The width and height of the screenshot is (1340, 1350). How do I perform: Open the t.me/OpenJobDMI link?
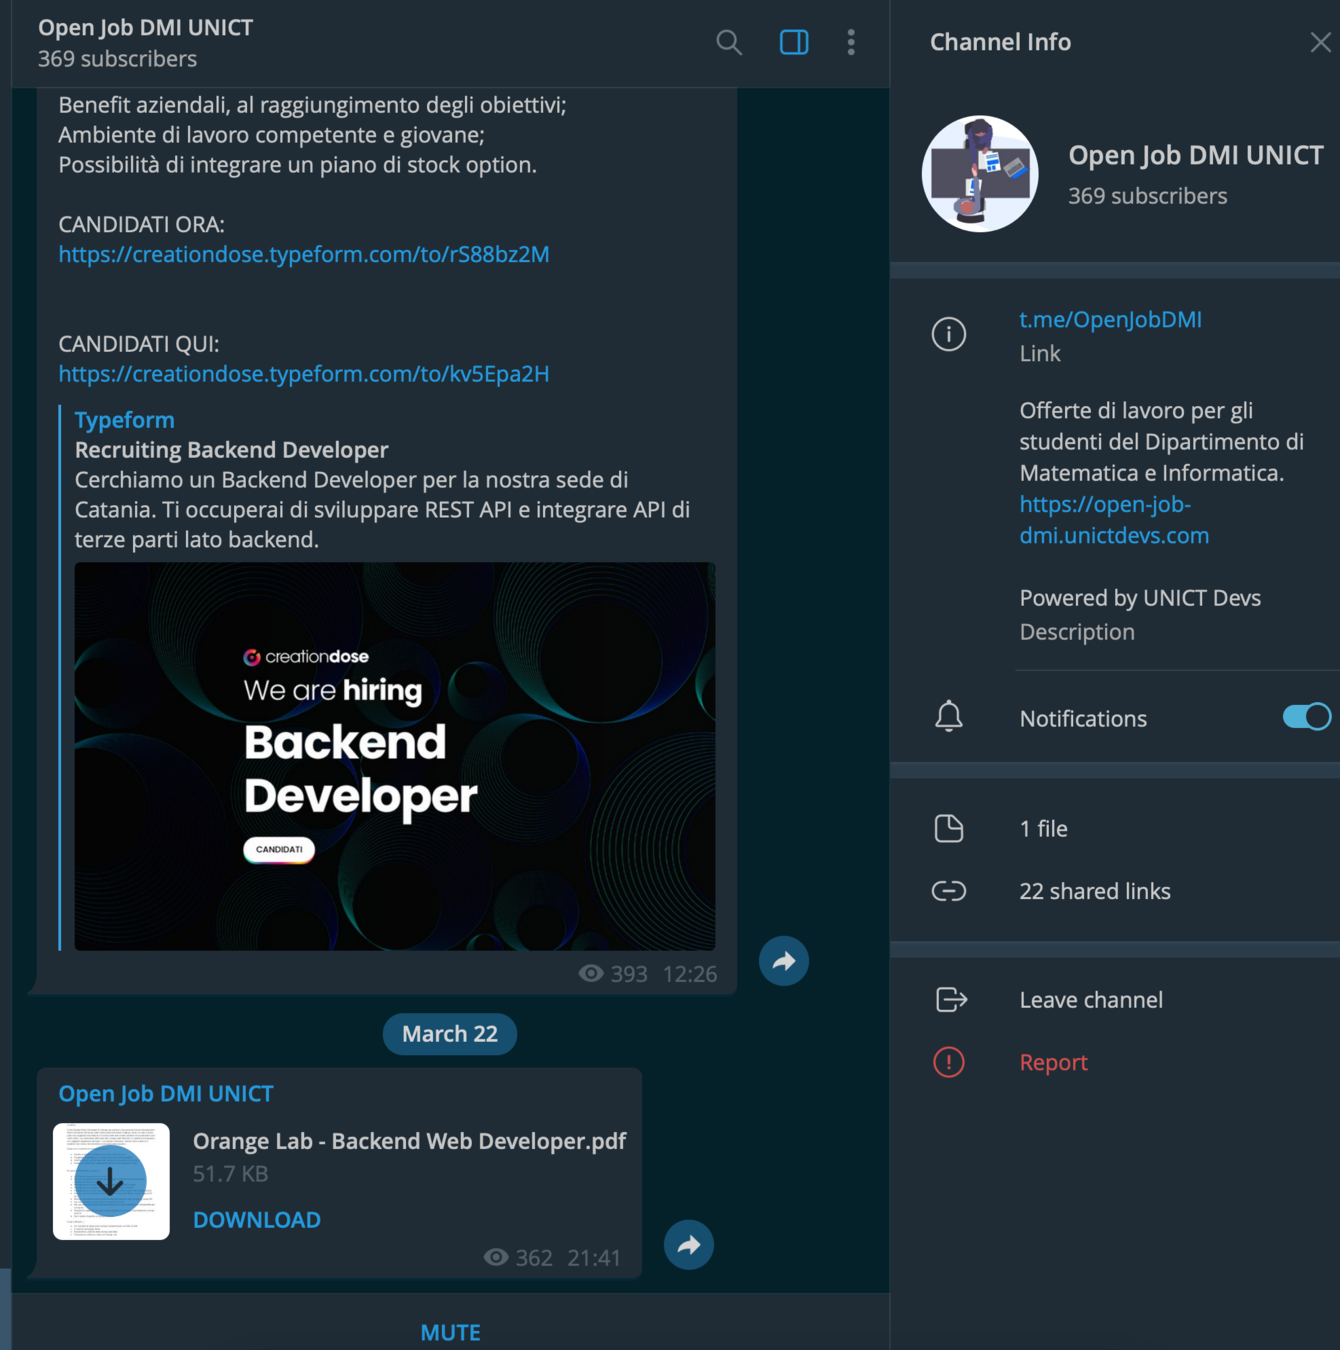(x=1110, y=320)
